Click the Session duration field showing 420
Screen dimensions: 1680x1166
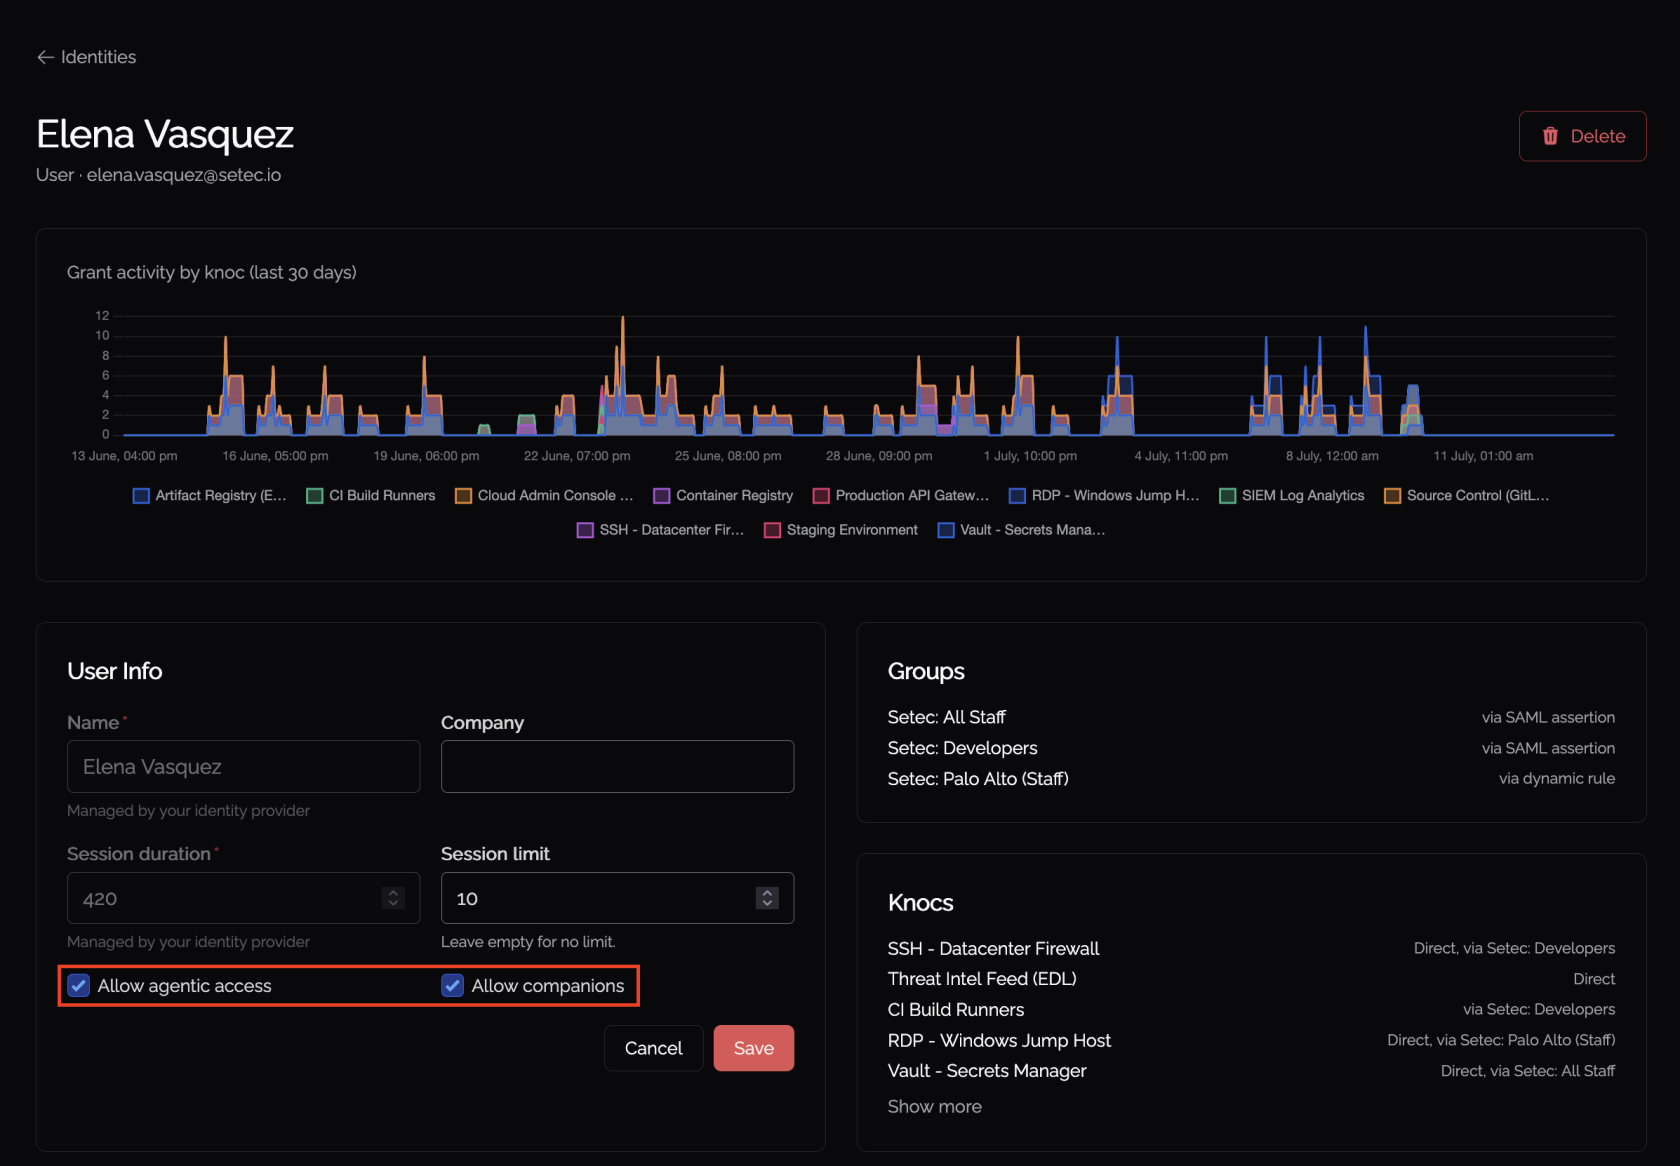[244, 898]
